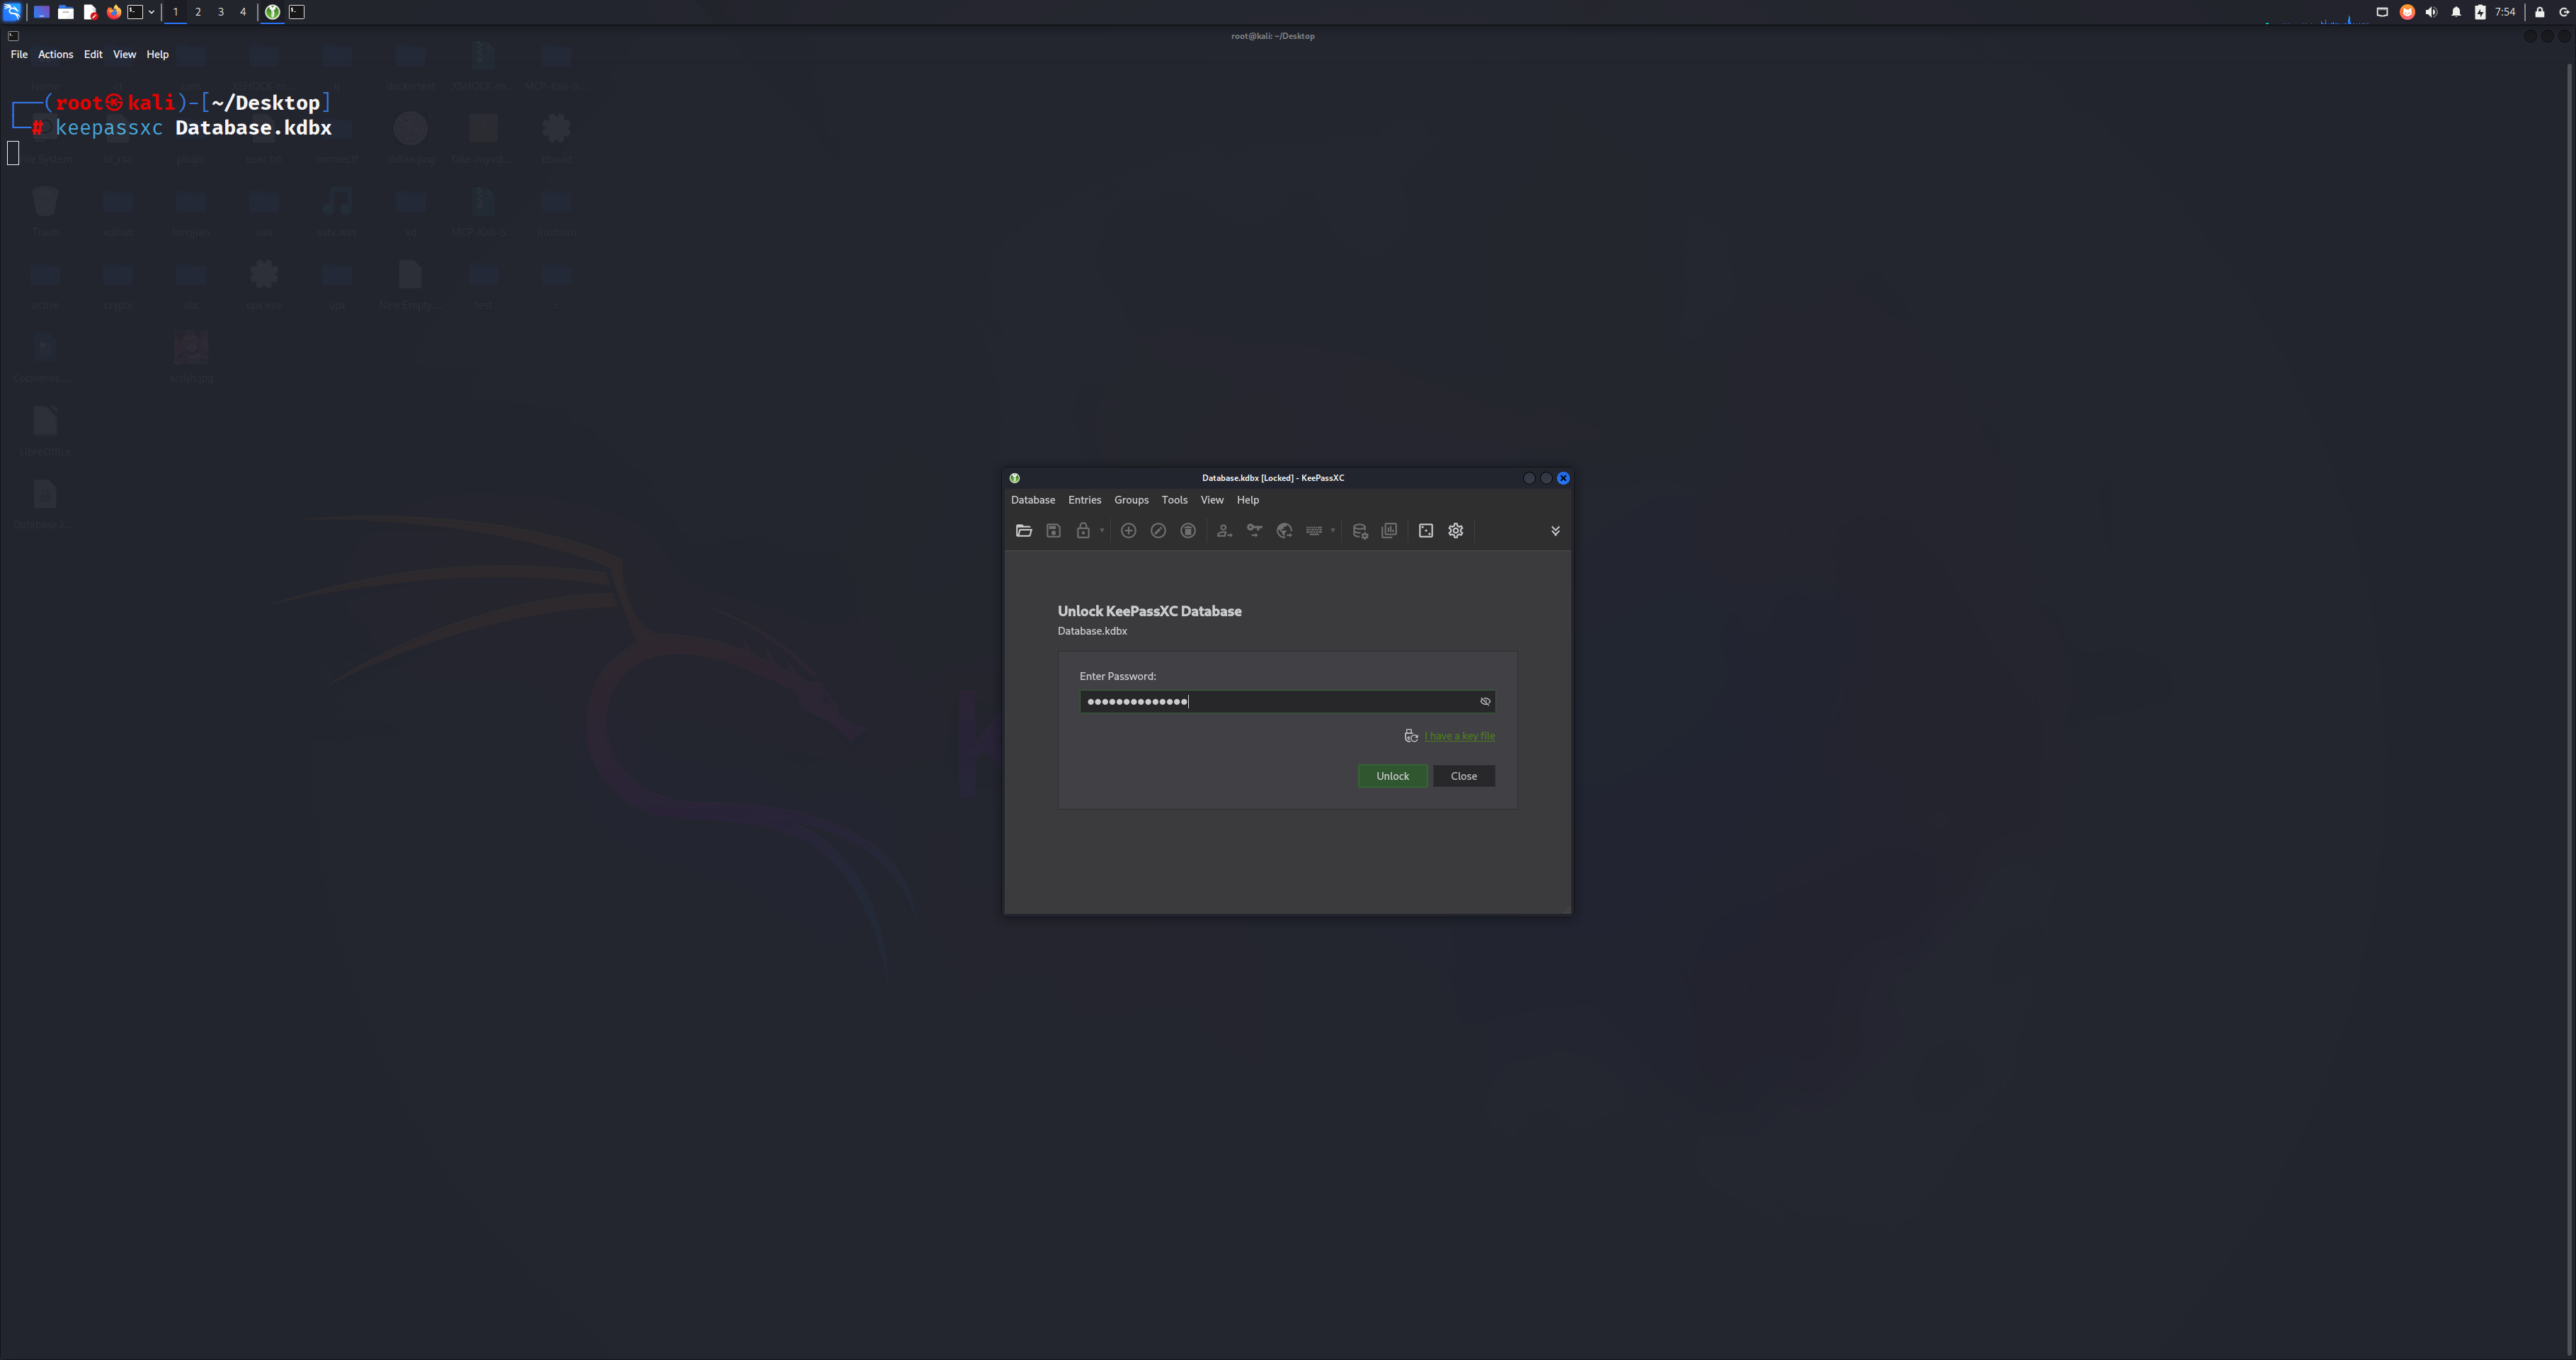
Task: Click the add new entry plus icon
Action: (1128, 531)
